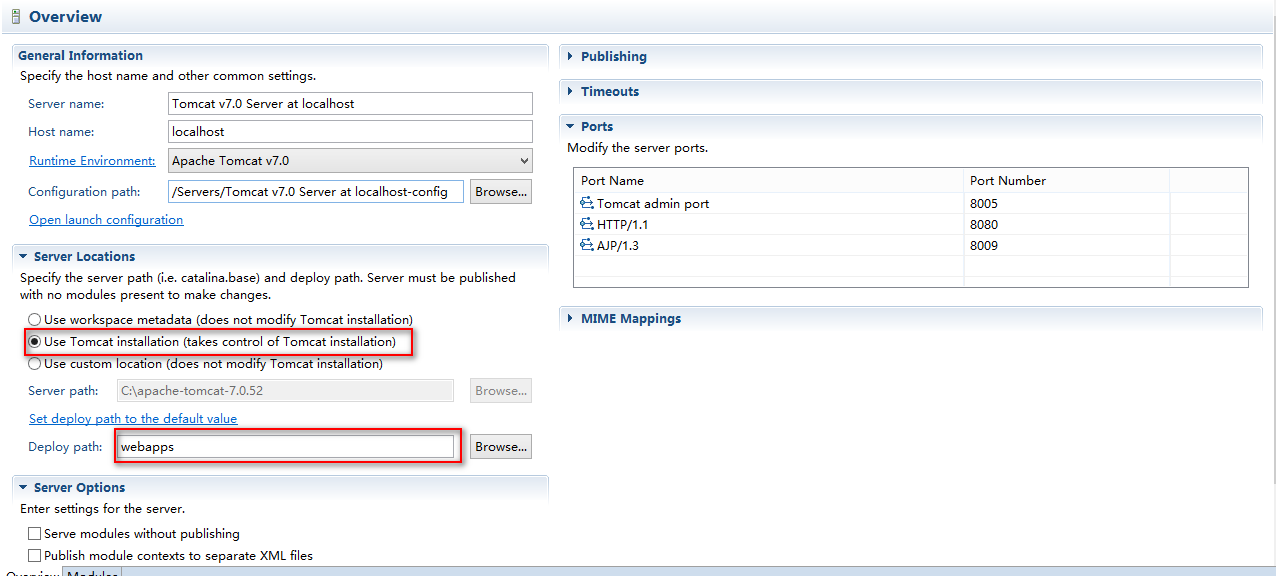The image size is (1276, 576).
Task: Collapse the Server Options section
Action: click(x=23, y=488)
